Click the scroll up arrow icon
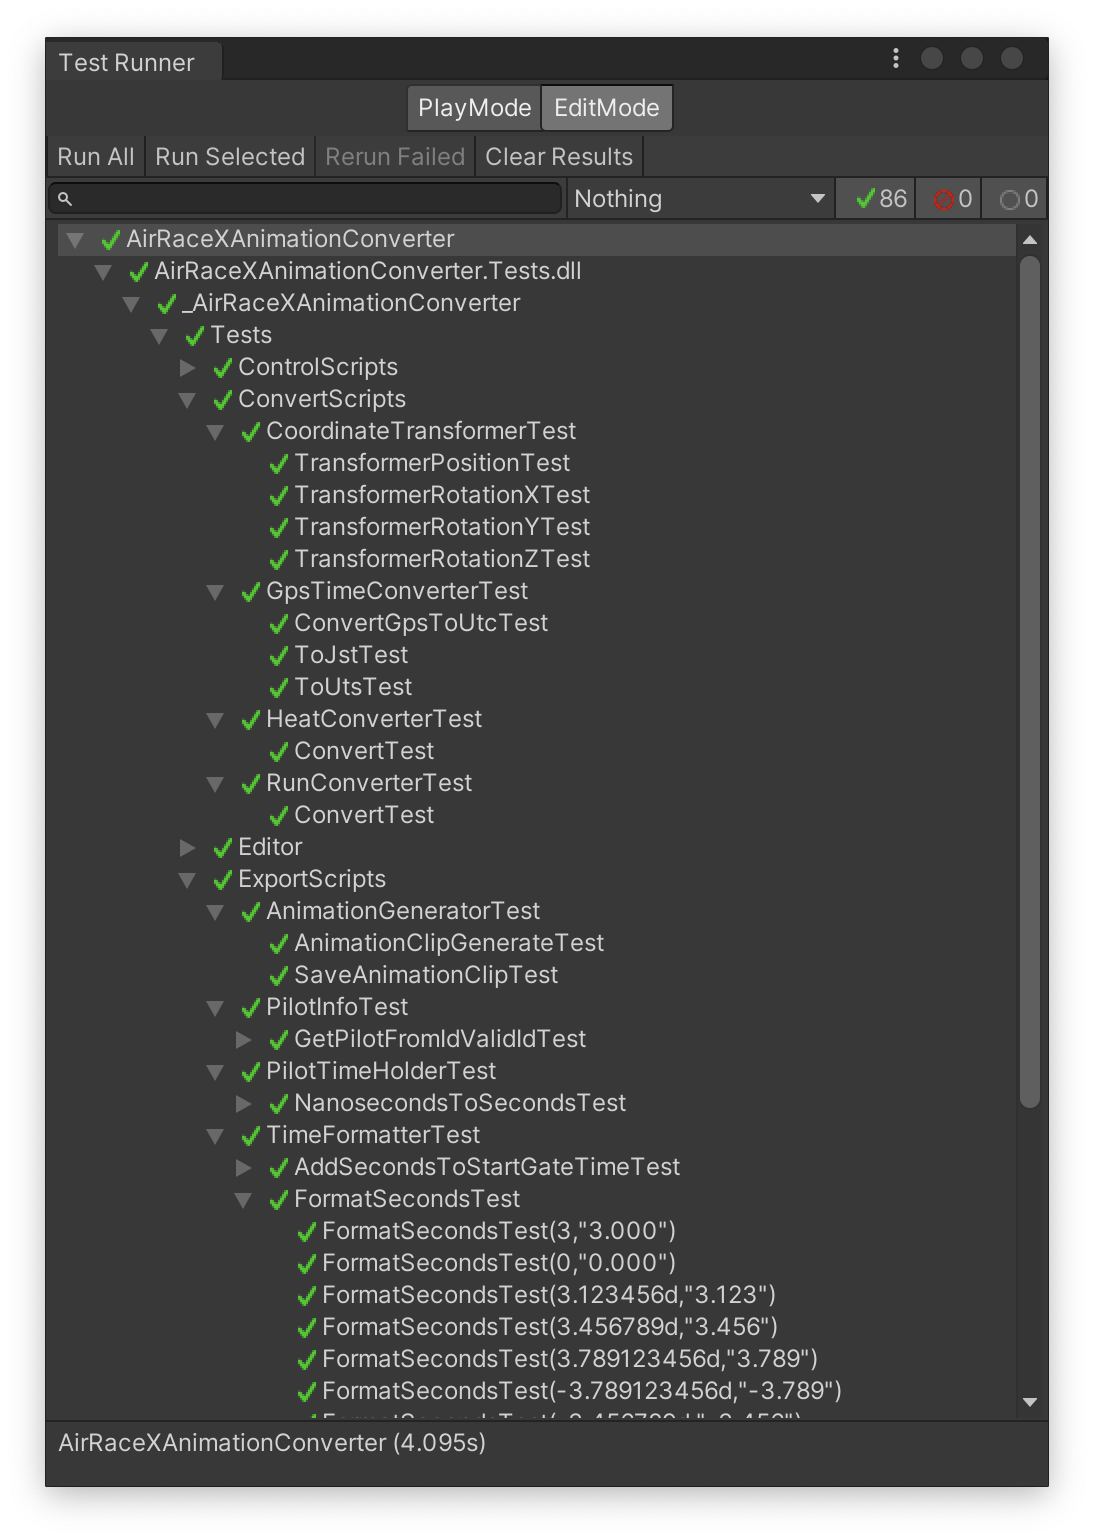 1030,240
